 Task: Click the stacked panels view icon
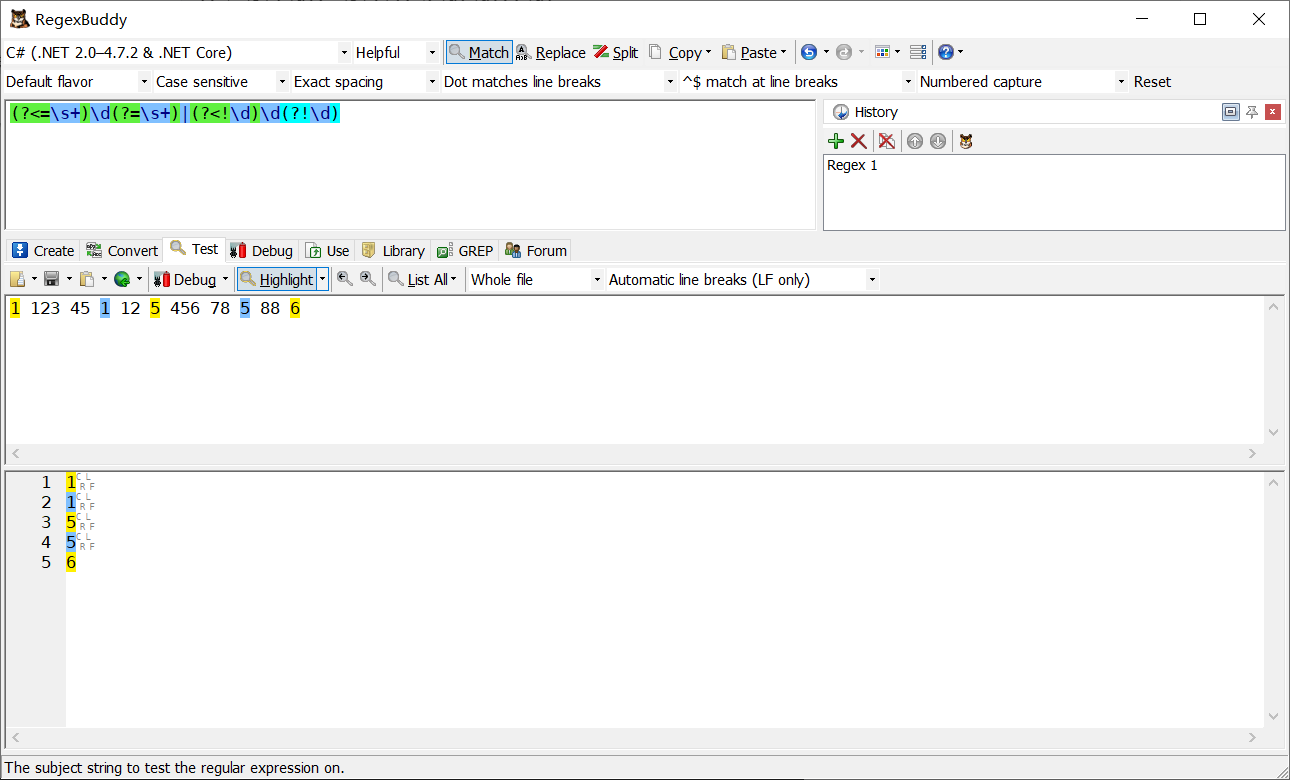[x=918, y=52]
